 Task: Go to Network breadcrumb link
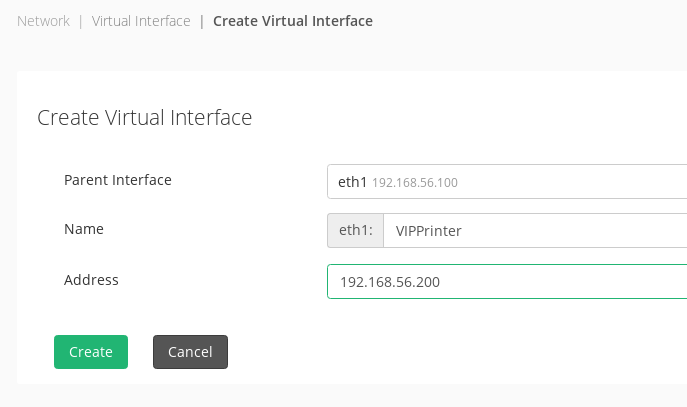(43, 21)
